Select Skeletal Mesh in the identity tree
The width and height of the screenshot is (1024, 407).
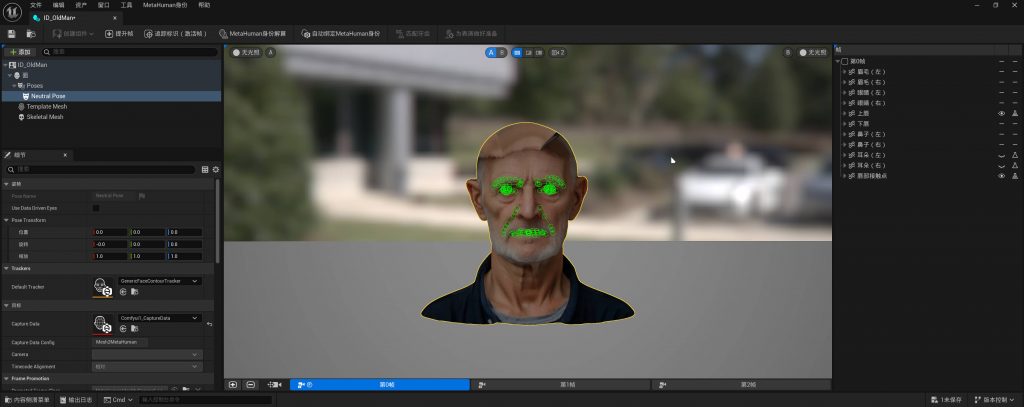coord(45,116)
